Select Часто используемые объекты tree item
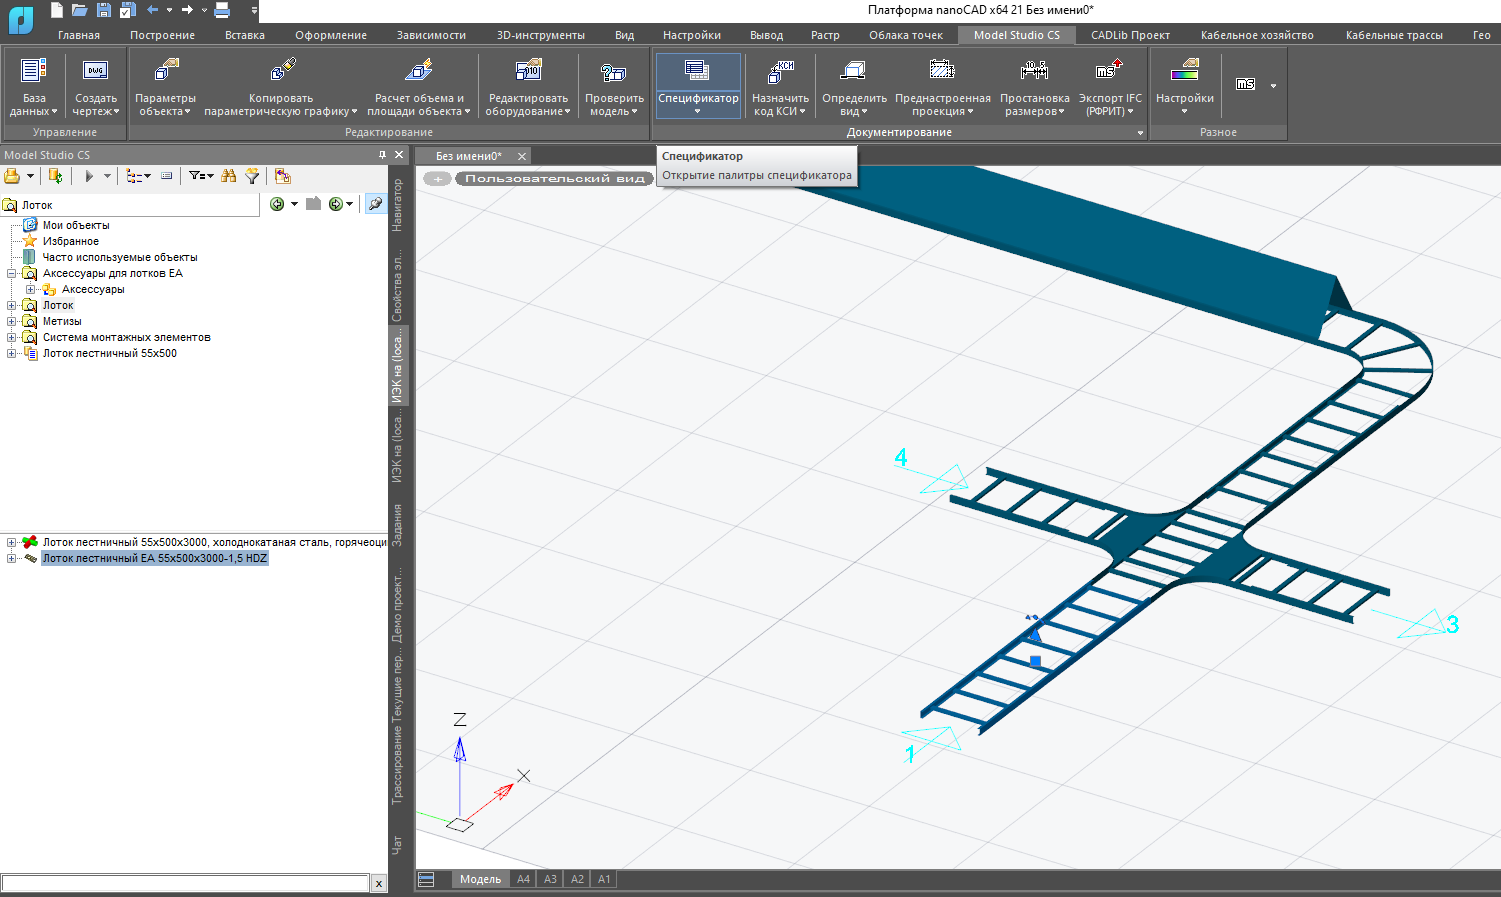Screen dimensions: 1501x897 [120, 257]
